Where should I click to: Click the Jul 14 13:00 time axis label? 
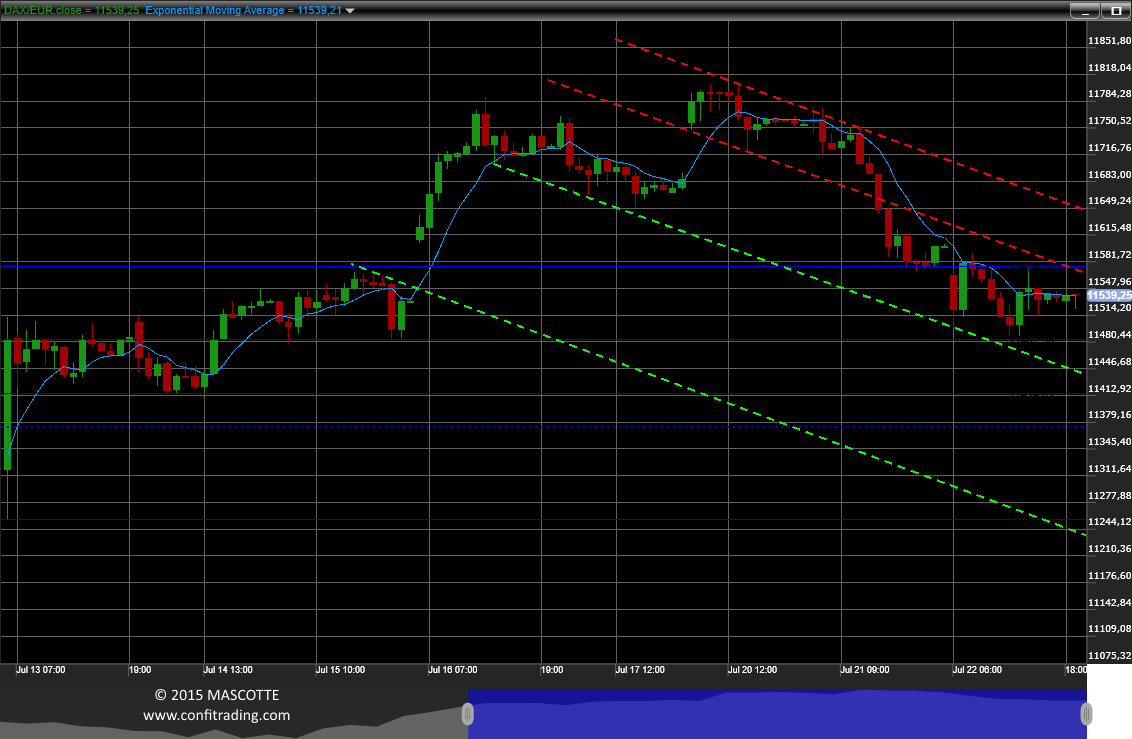tap(228, 670)
